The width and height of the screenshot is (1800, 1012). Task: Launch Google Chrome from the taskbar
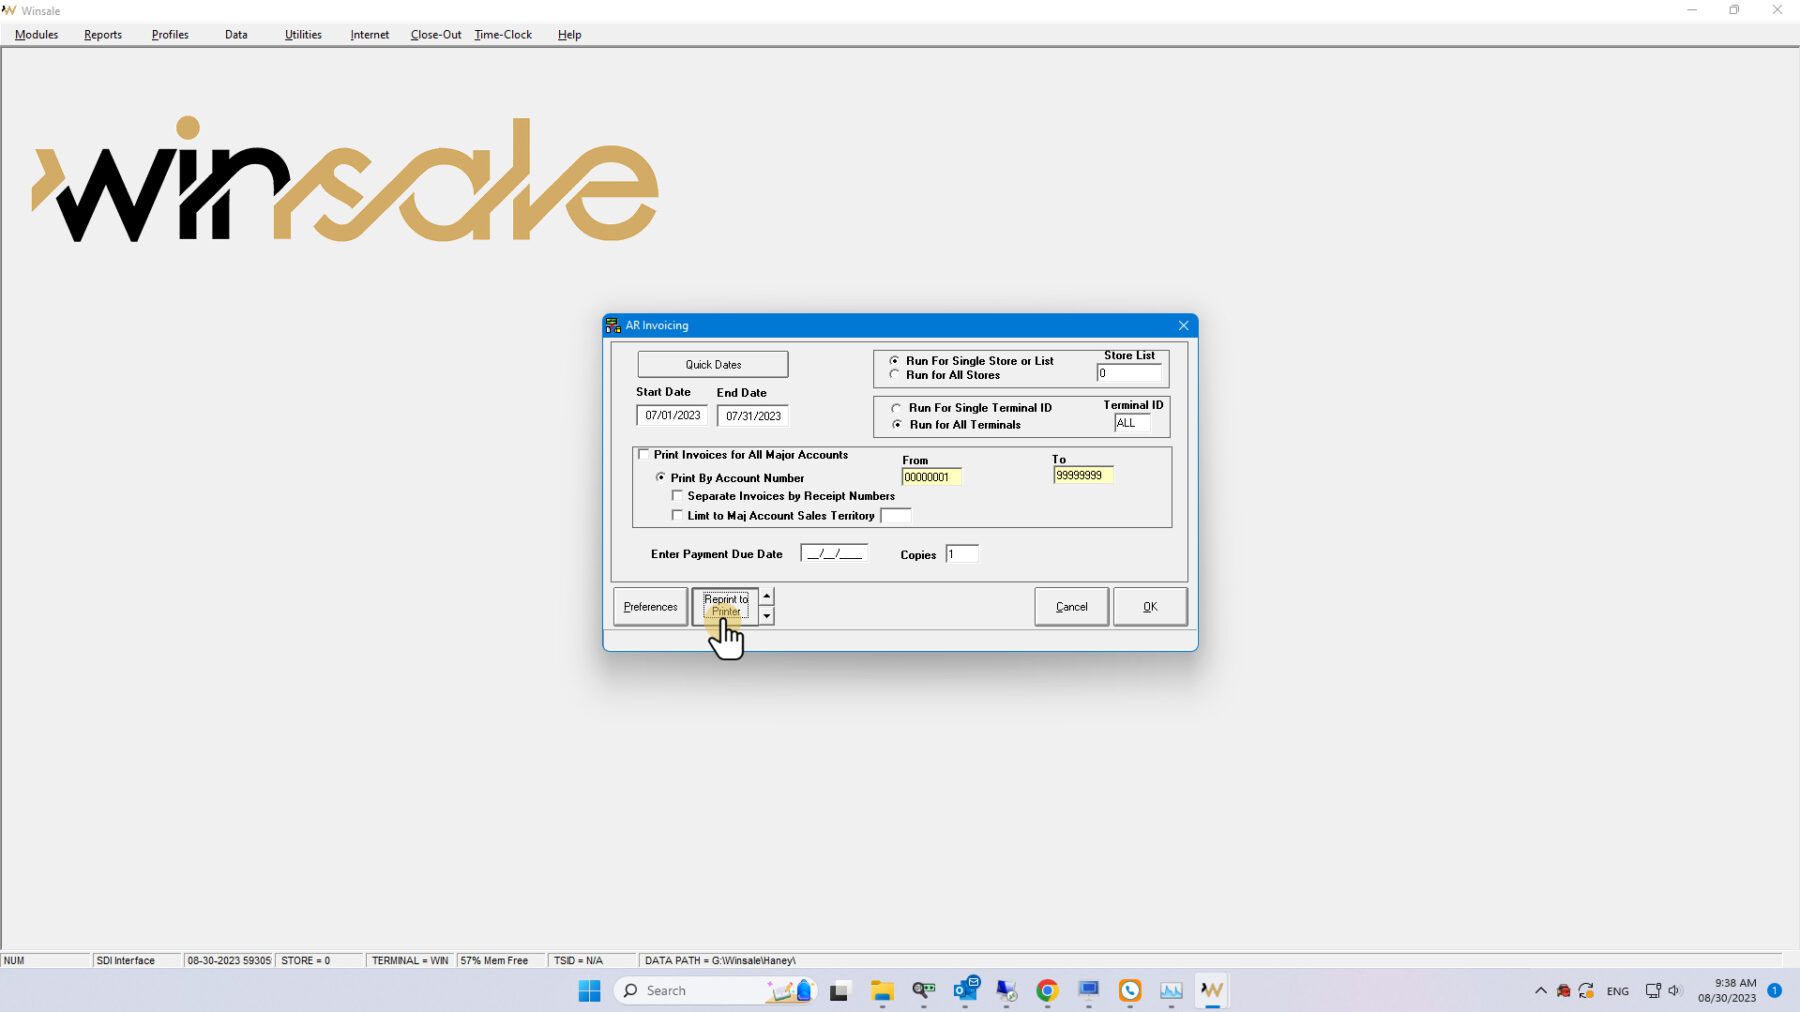click(1047, 990)
